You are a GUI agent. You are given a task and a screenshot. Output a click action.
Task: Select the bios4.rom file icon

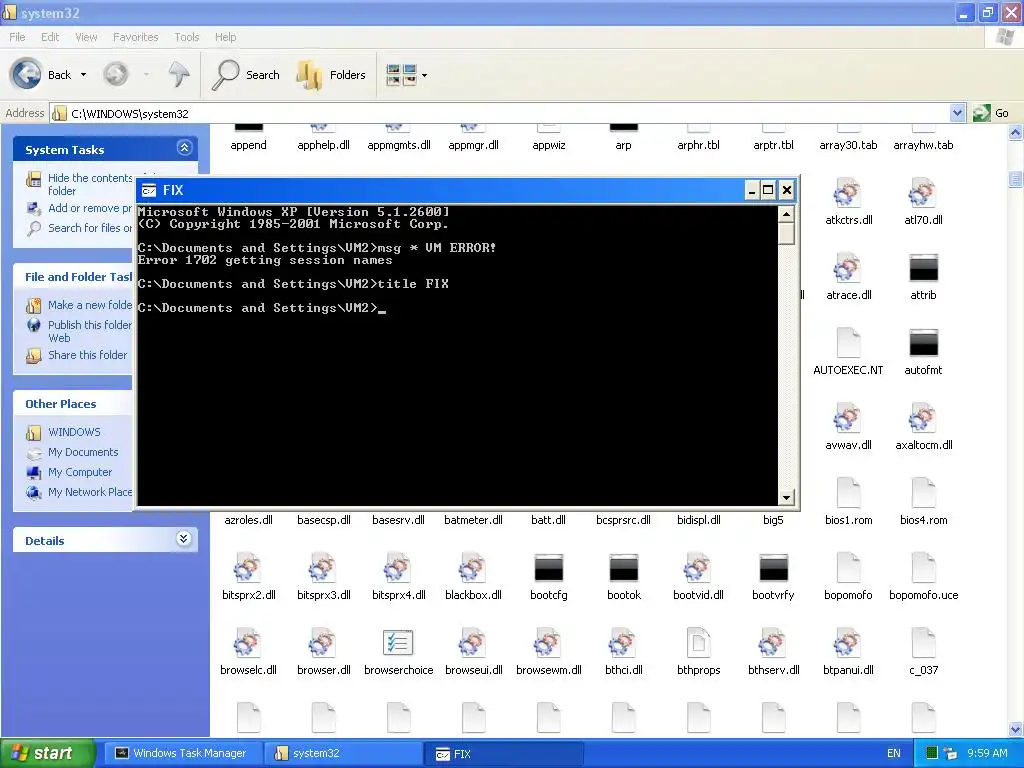tap(923, 494)
